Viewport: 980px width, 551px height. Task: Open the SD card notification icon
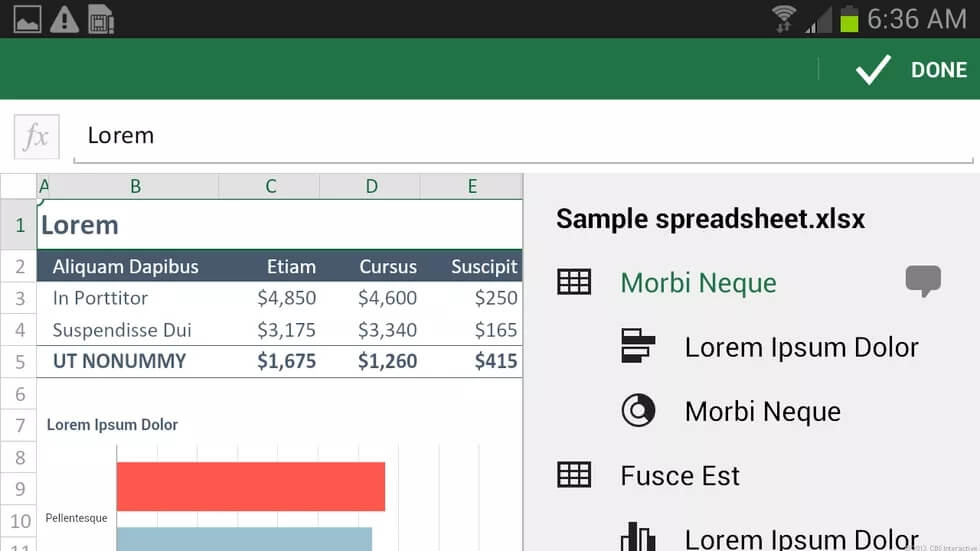click(x=101, y=19)
